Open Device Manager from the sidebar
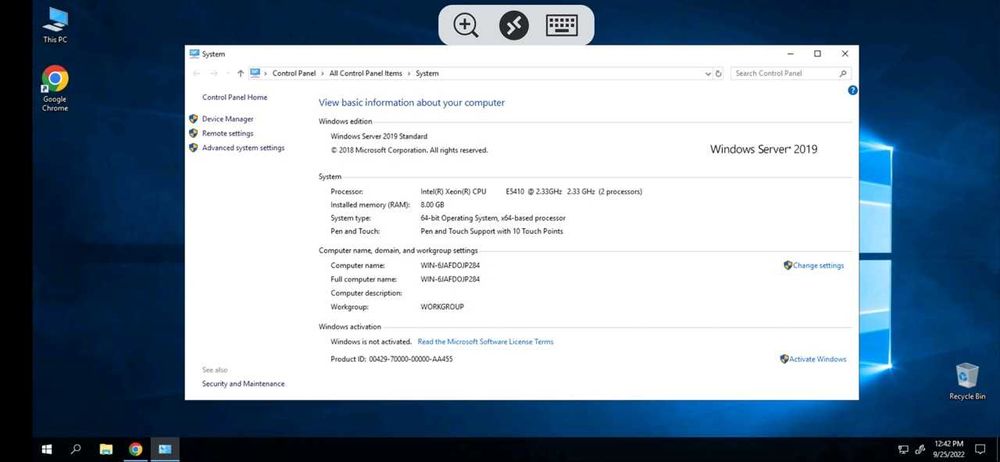1000x462 pixels. (x=228, y=119)
